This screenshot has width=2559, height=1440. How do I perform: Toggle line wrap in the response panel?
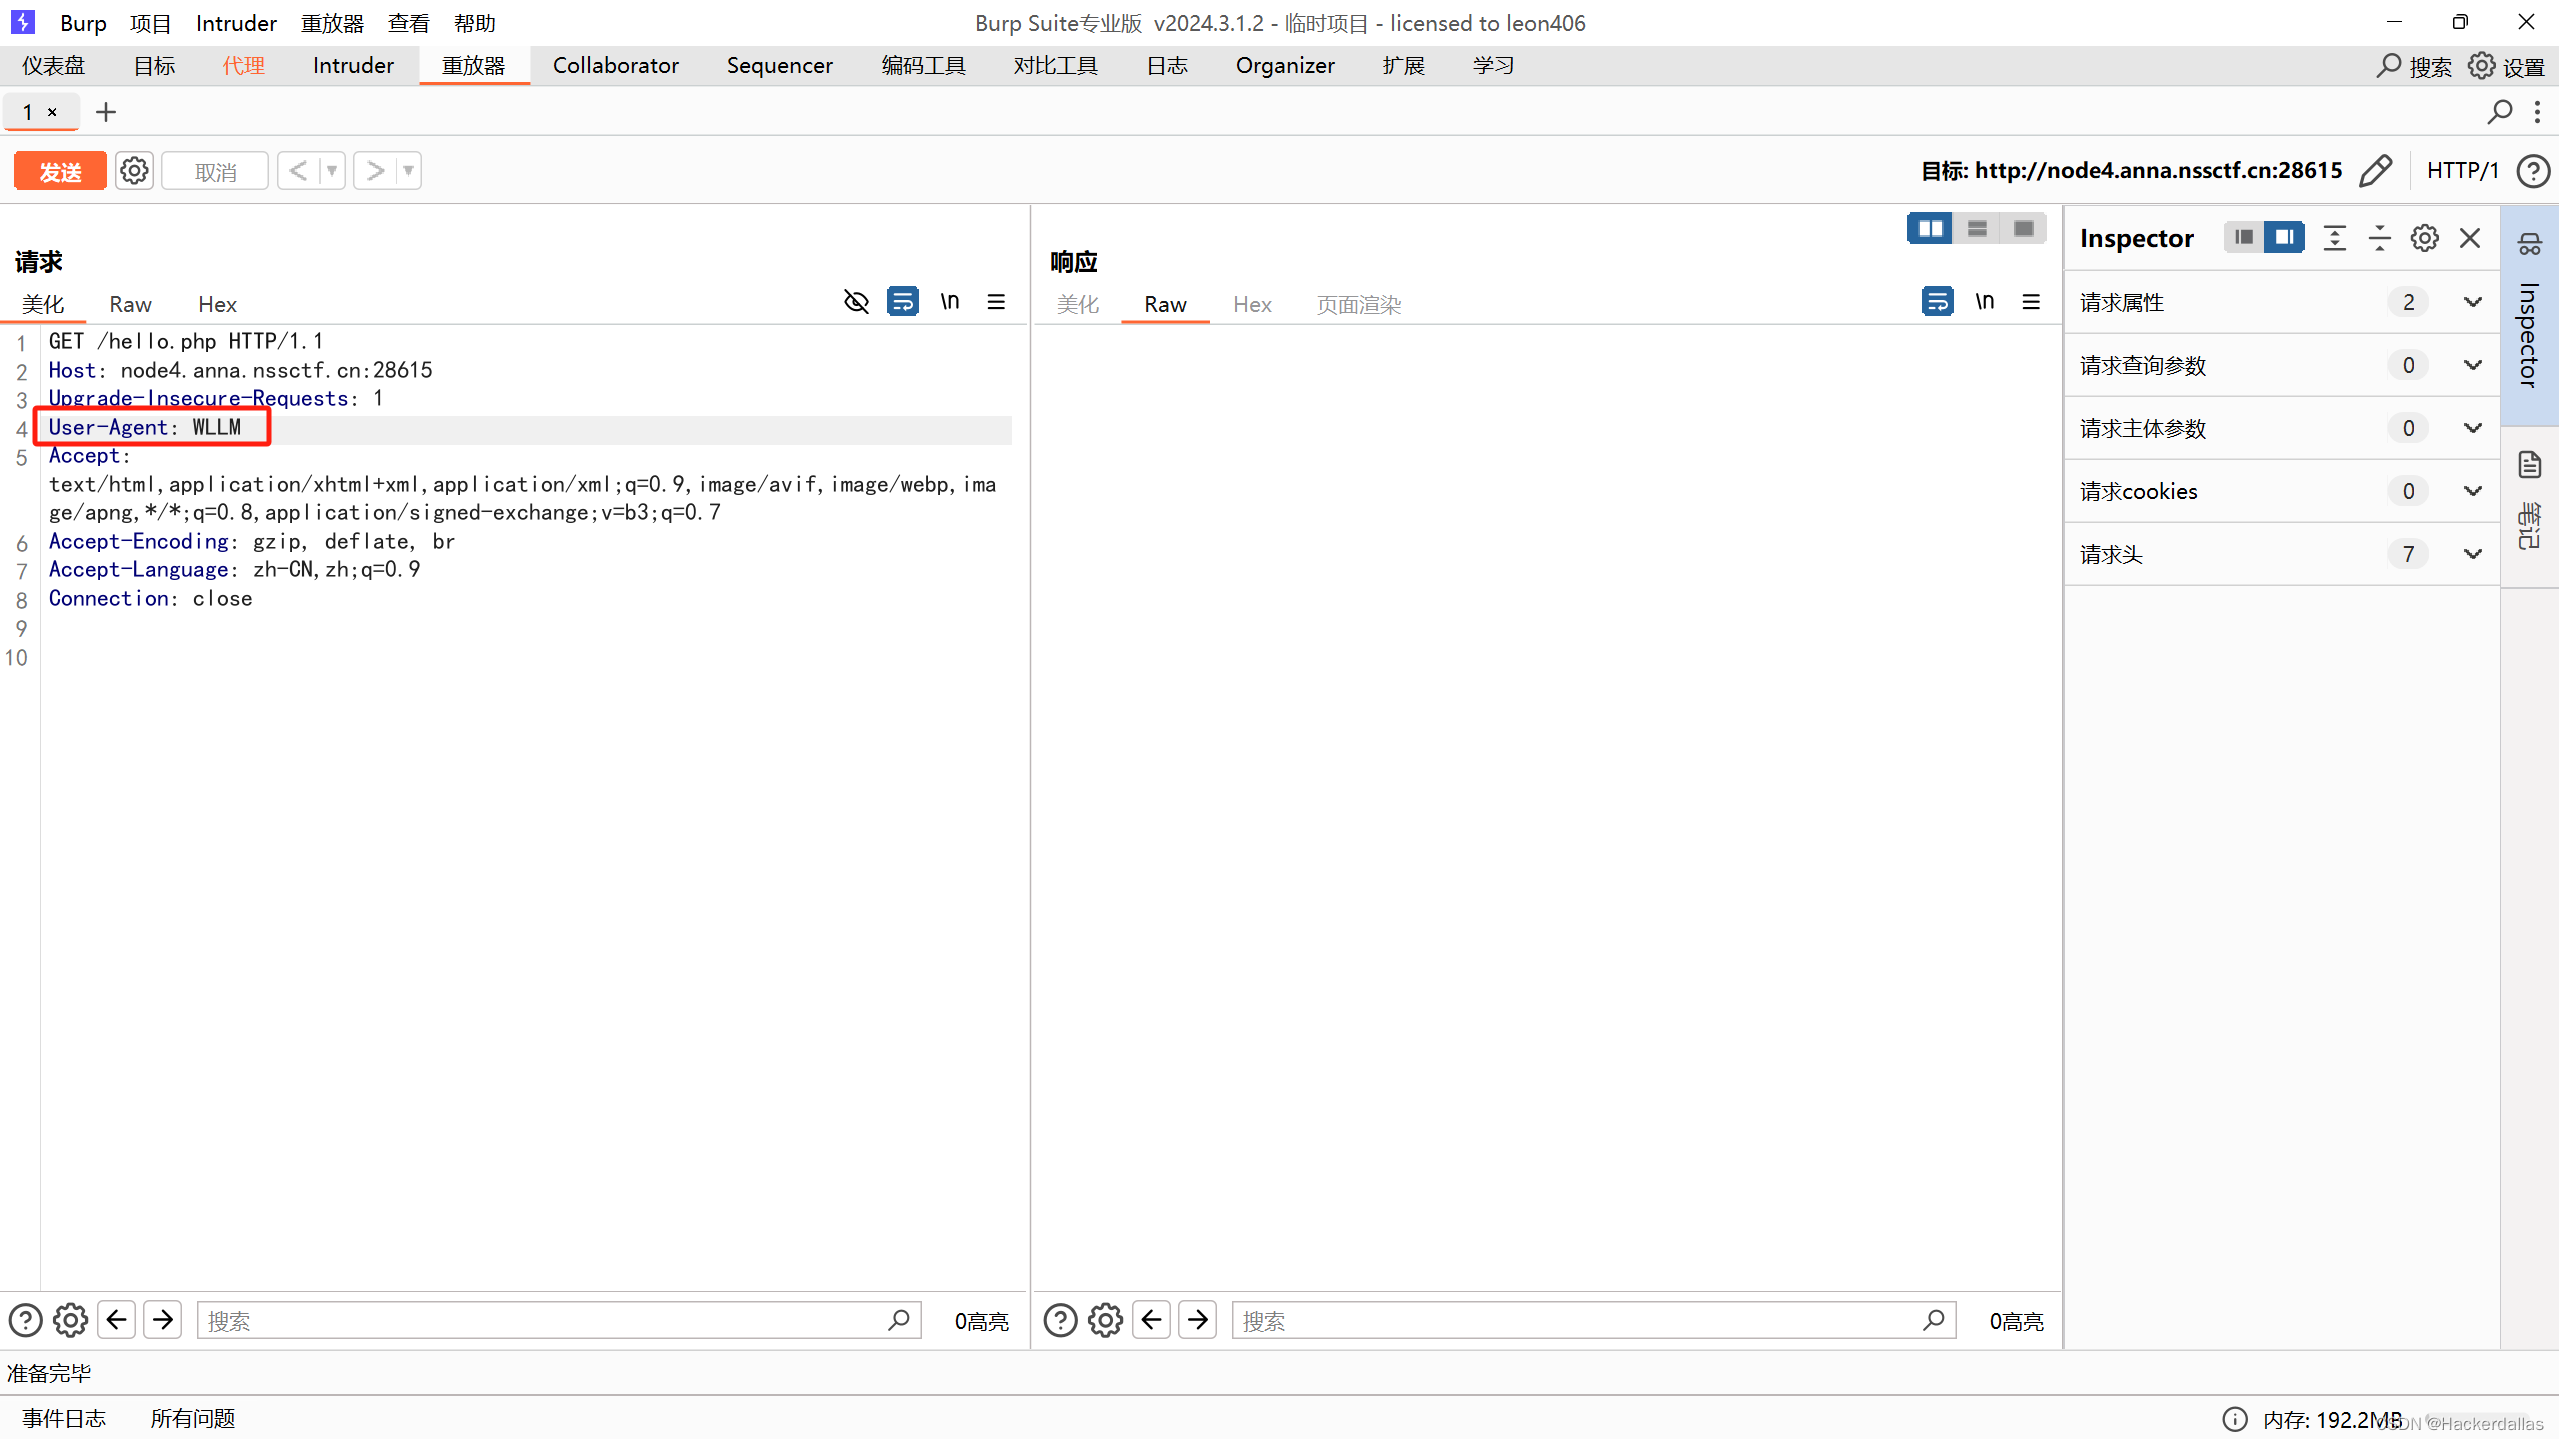(1937, 302)
